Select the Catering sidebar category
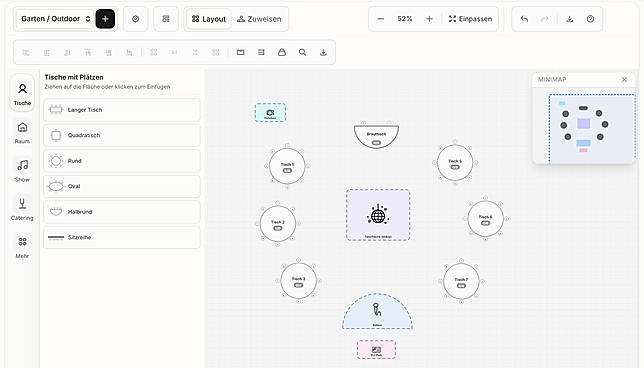This screenshot has height=368, width=644. click(x=22, y=209)
